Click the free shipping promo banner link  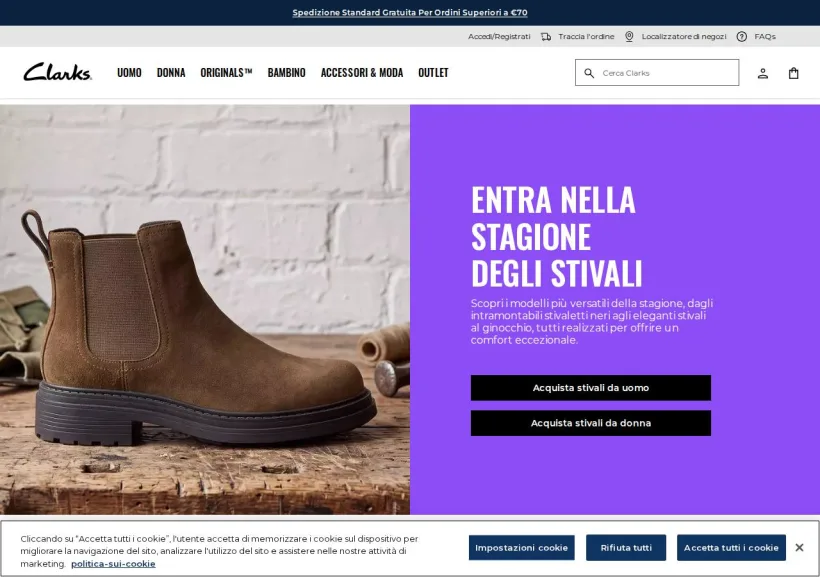pyautogui.click(x=410, y=13)
